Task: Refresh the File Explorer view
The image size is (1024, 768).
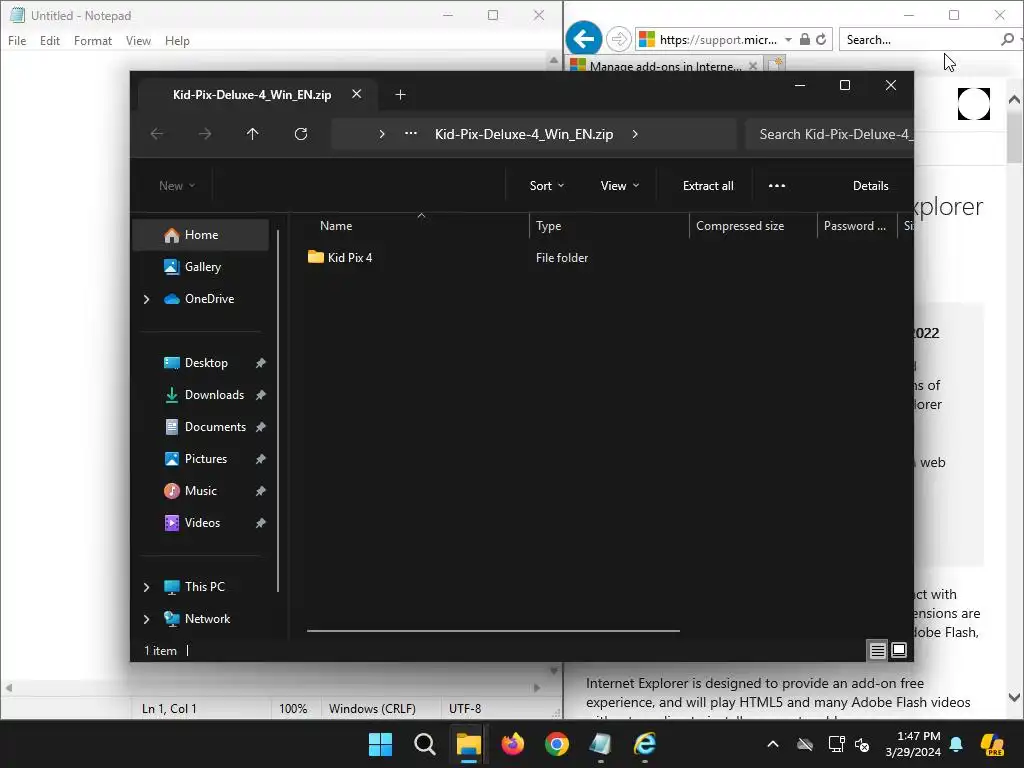Action: (300, 134)
